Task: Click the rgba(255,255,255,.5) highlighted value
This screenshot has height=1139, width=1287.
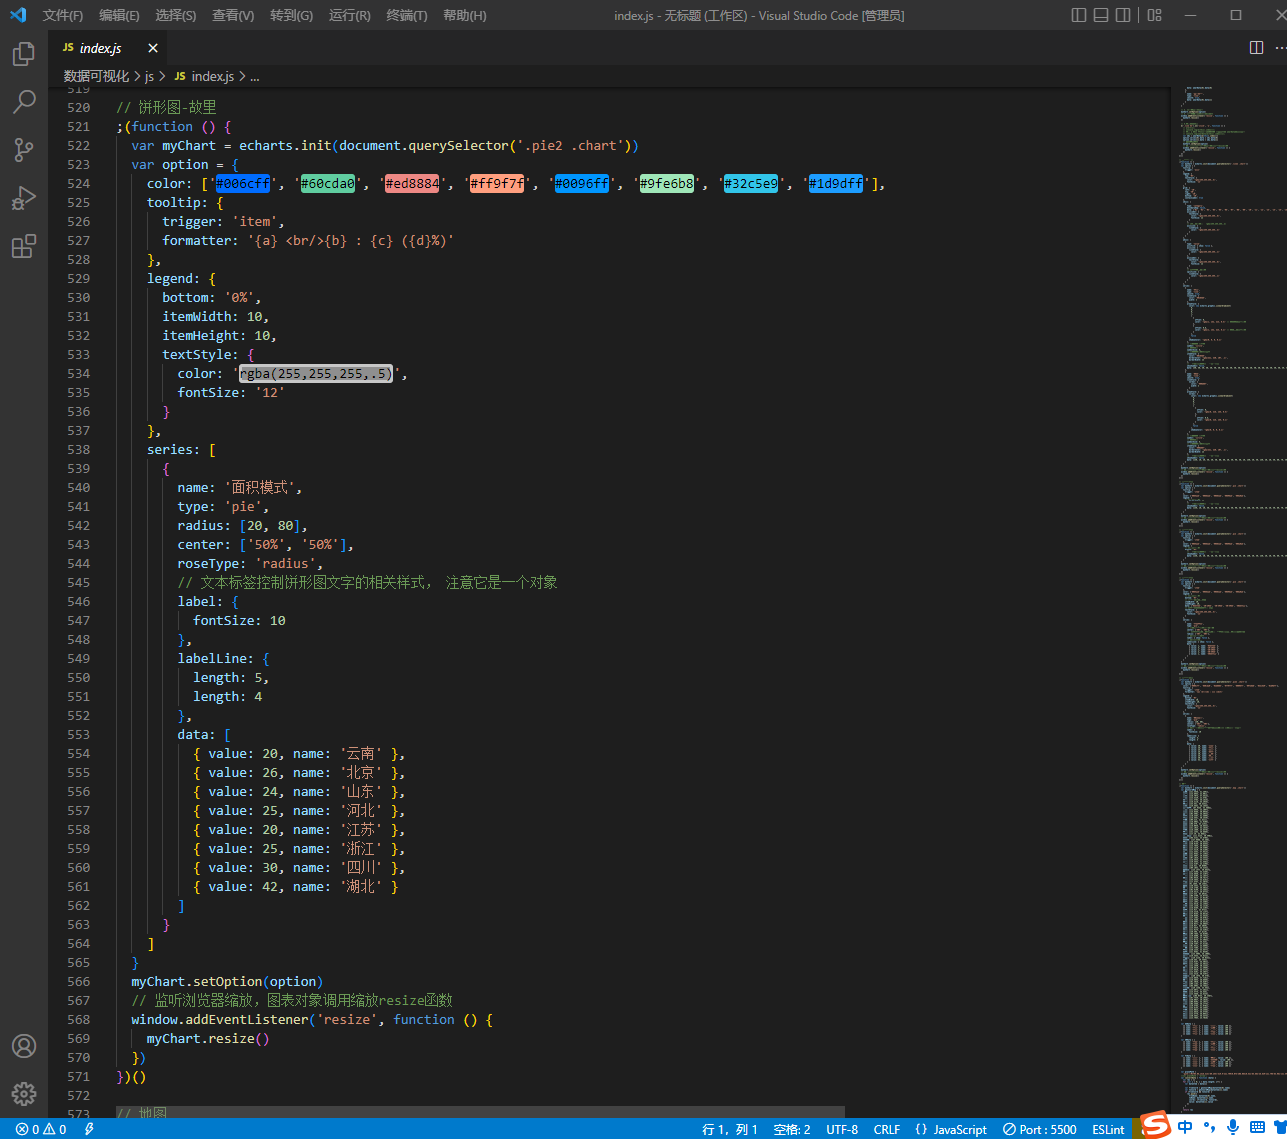Action: 316,374
